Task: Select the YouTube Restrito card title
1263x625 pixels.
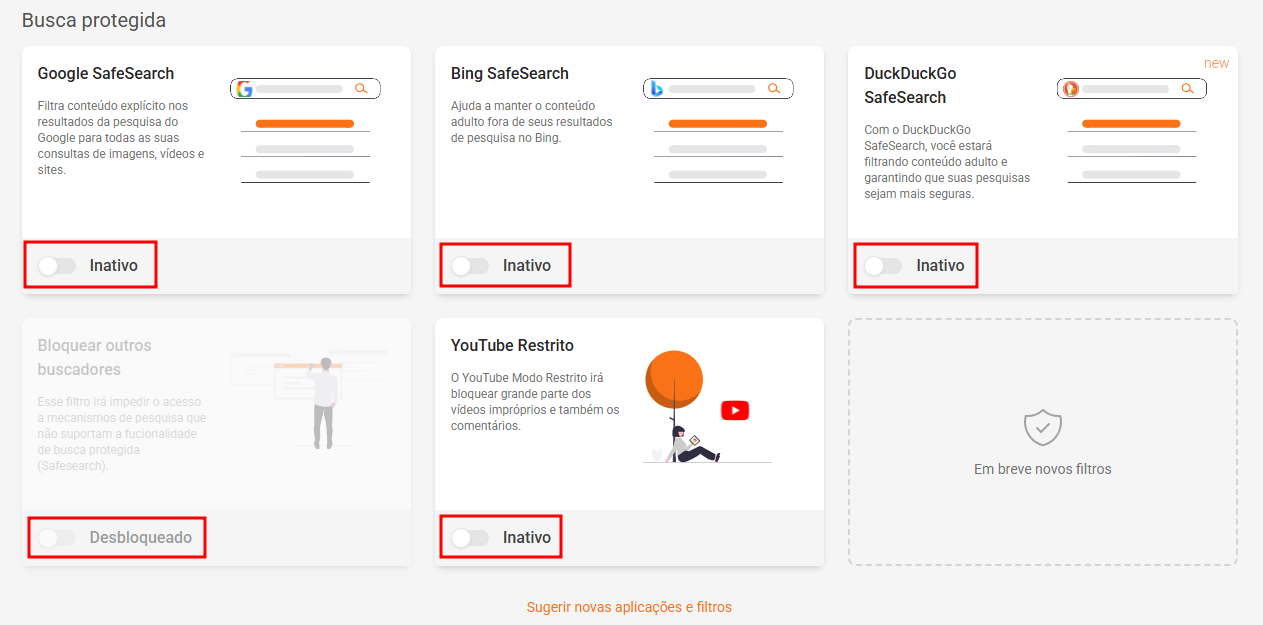Action: coord(513,345)
